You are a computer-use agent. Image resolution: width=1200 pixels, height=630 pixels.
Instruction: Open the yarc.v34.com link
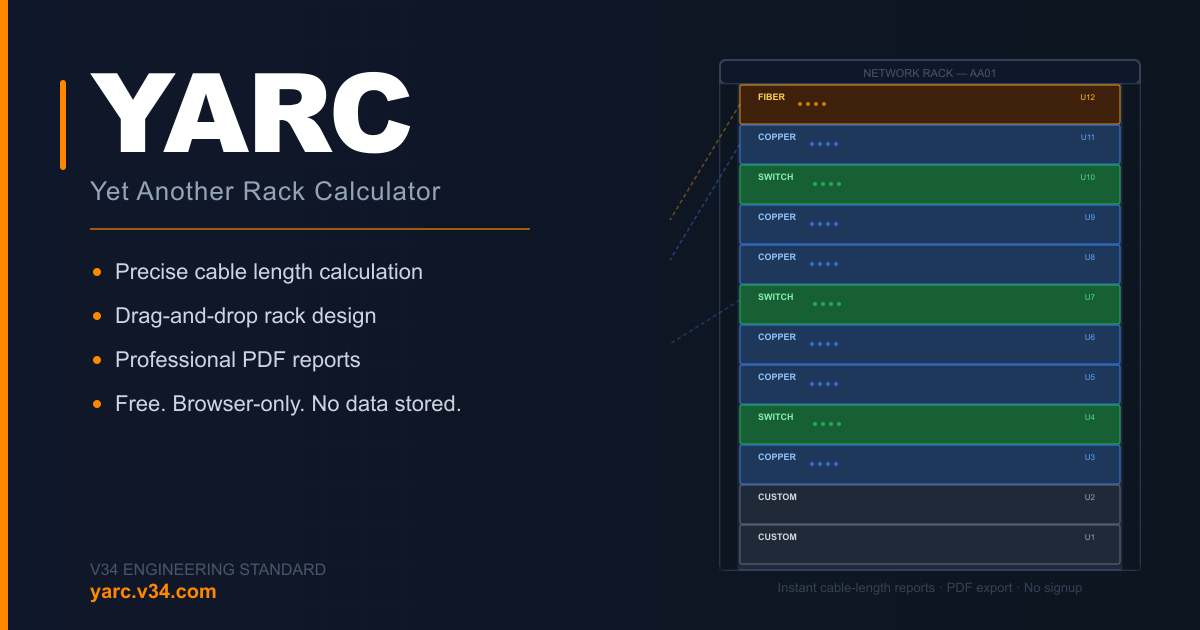pos(153,591)
